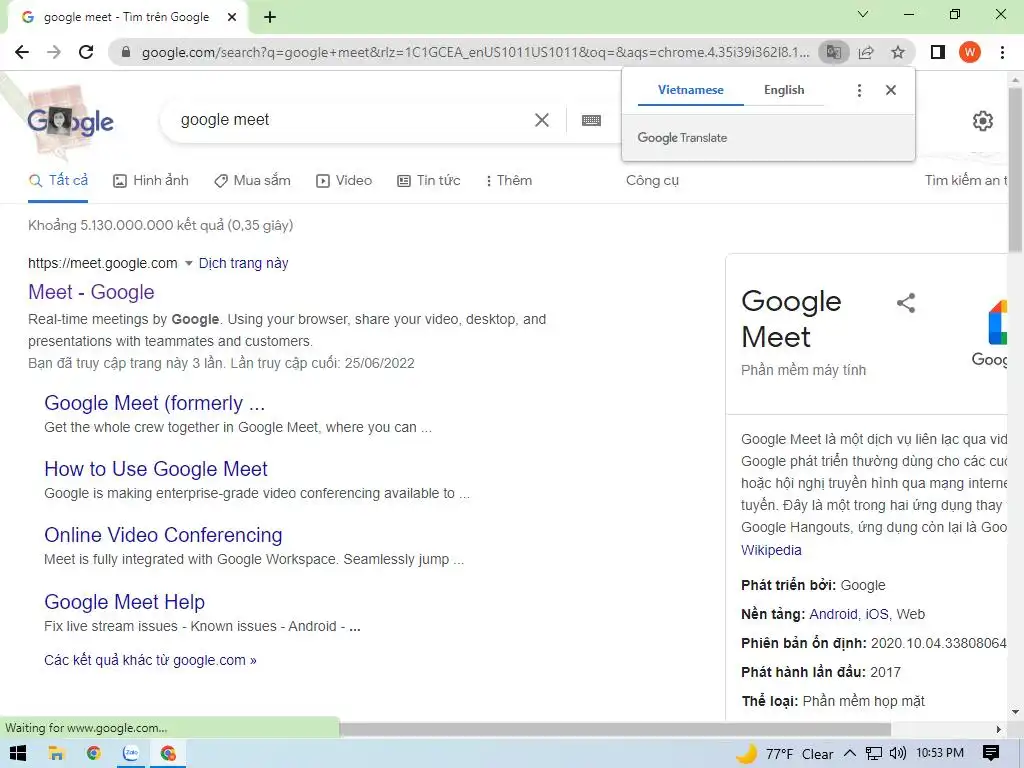Viewport: 1024px width, 768px height.
Task: Switch to the Hình ảnh results tab
Action: [151, 181]
